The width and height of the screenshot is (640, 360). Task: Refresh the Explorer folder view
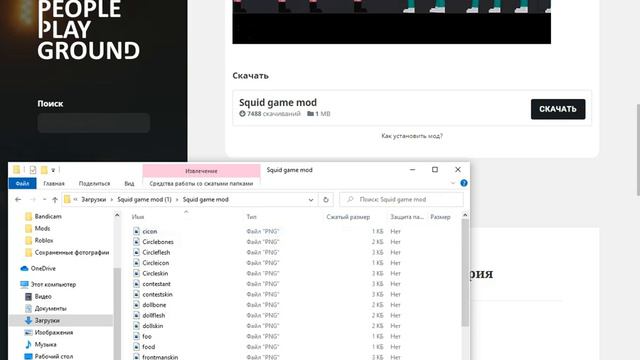point(326,200)
